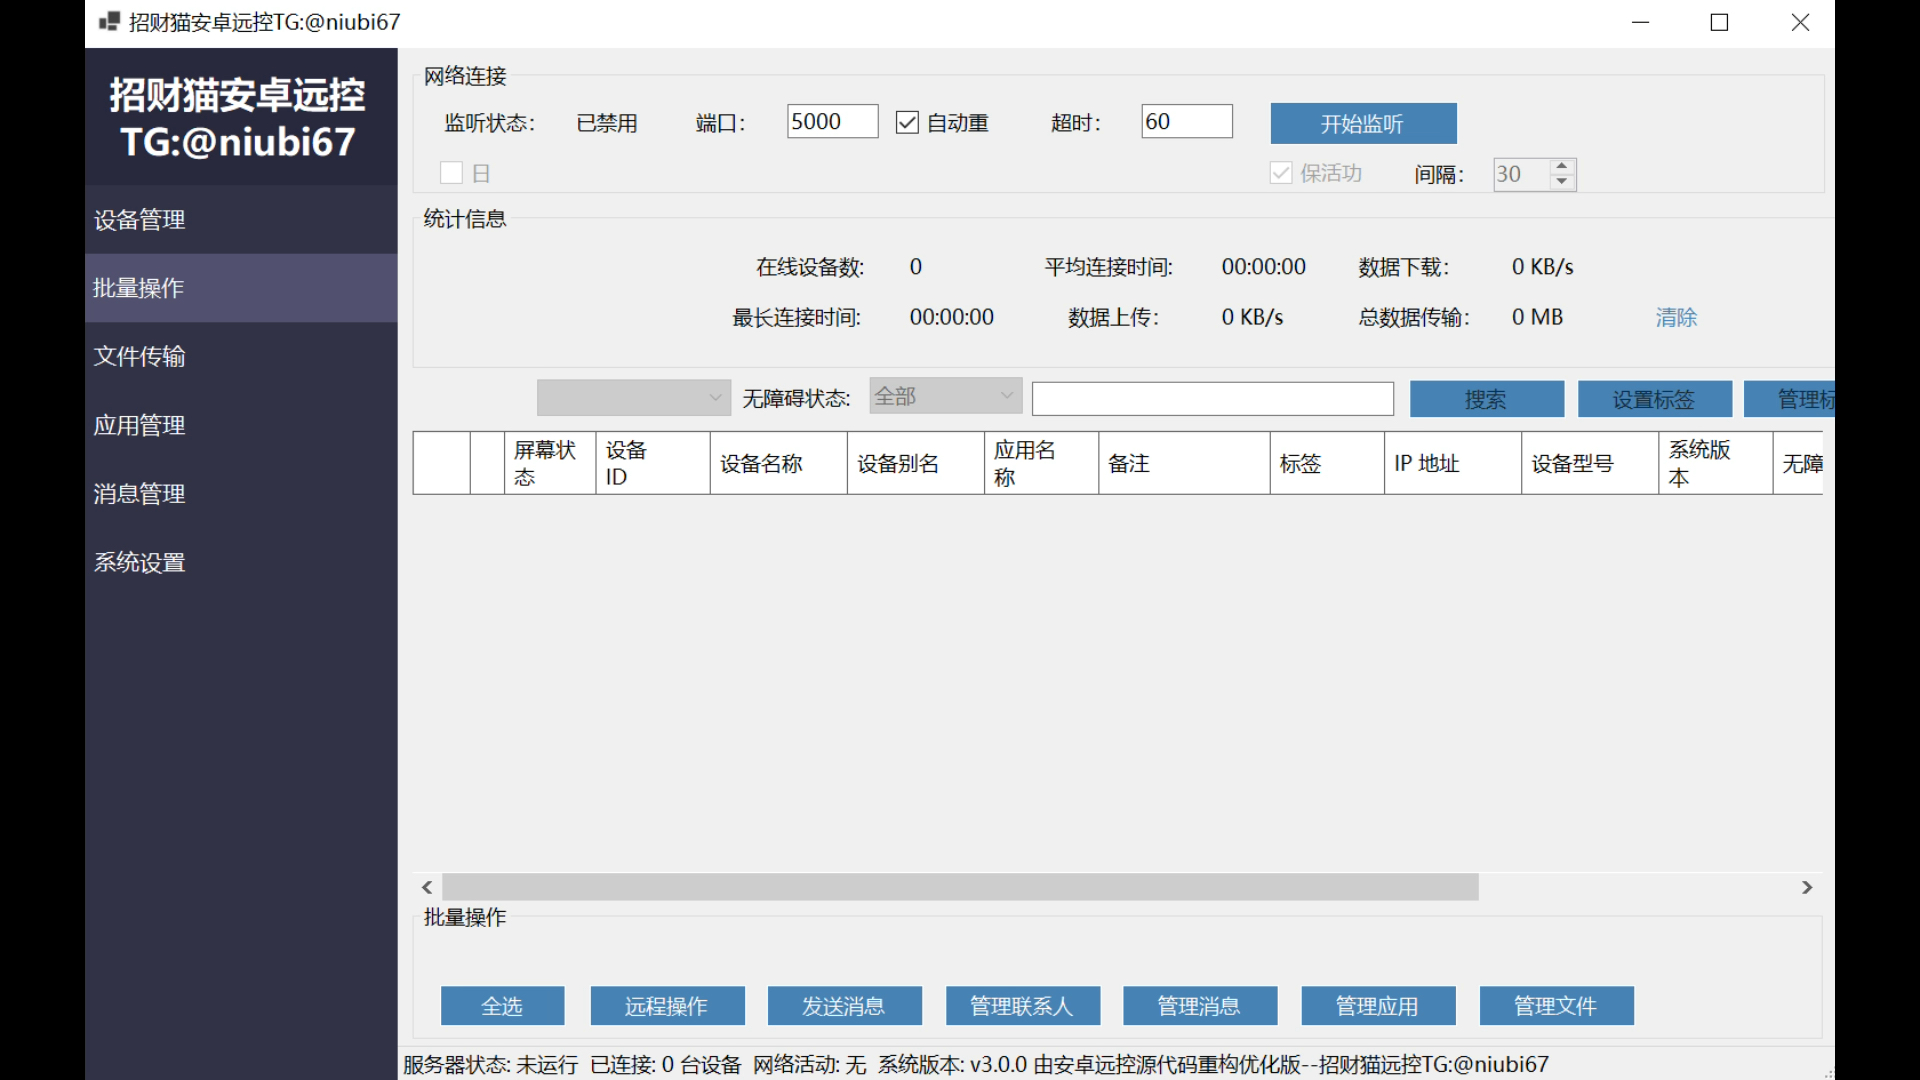Click the app icon in the title bar
The width and height of the screenshot is (1920, 1080).
coord(110,21)
